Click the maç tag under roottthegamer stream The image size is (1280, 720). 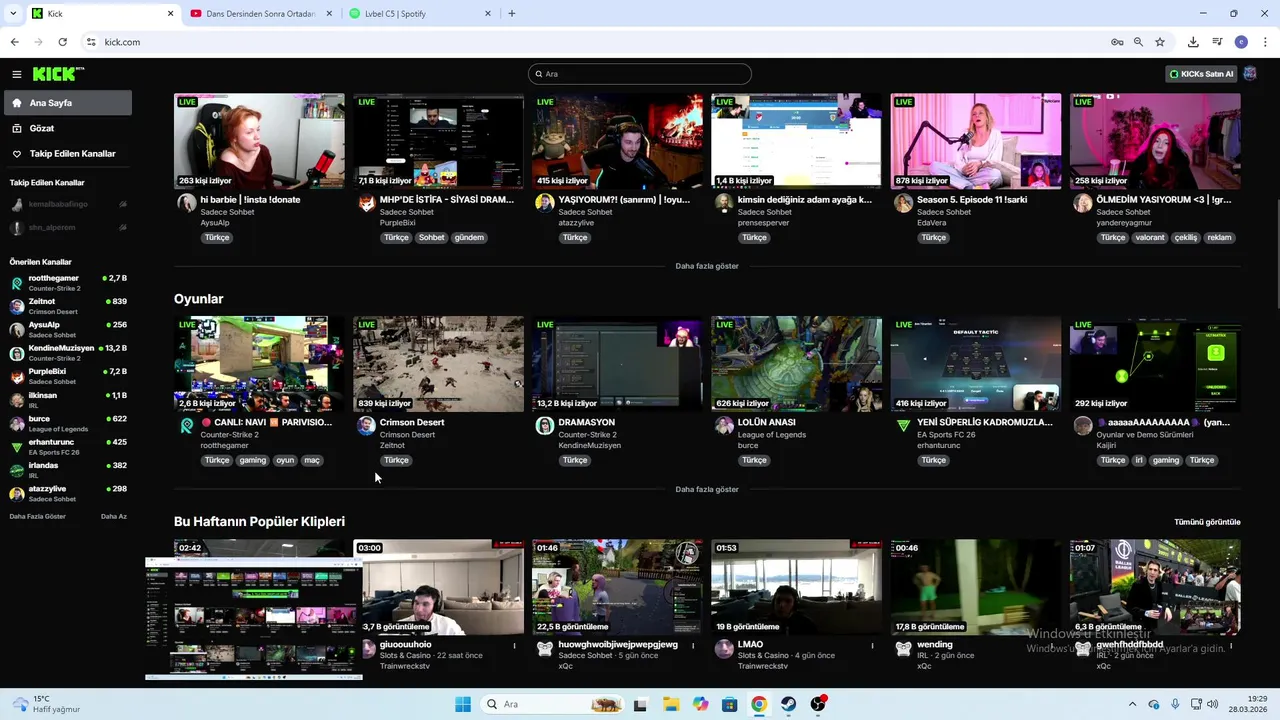click(312, 461)
